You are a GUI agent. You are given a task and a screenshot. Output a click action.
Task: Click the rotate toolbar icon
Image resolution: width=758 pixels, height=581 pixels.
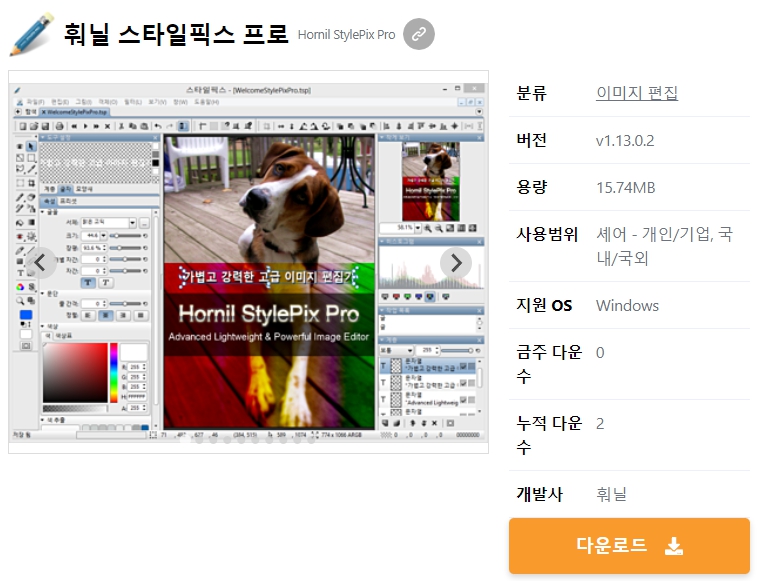pos(326,126)
